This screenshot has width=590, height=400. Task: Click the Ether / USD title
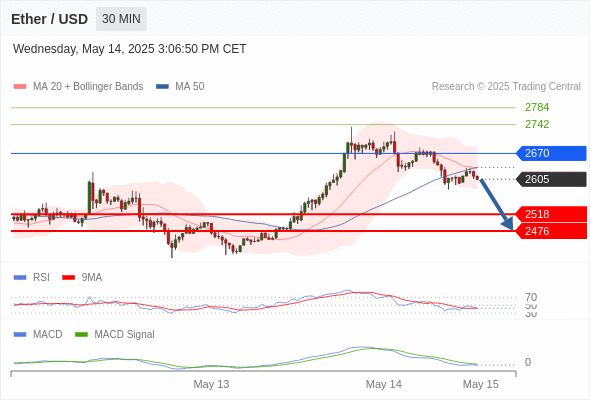point(49,19)
